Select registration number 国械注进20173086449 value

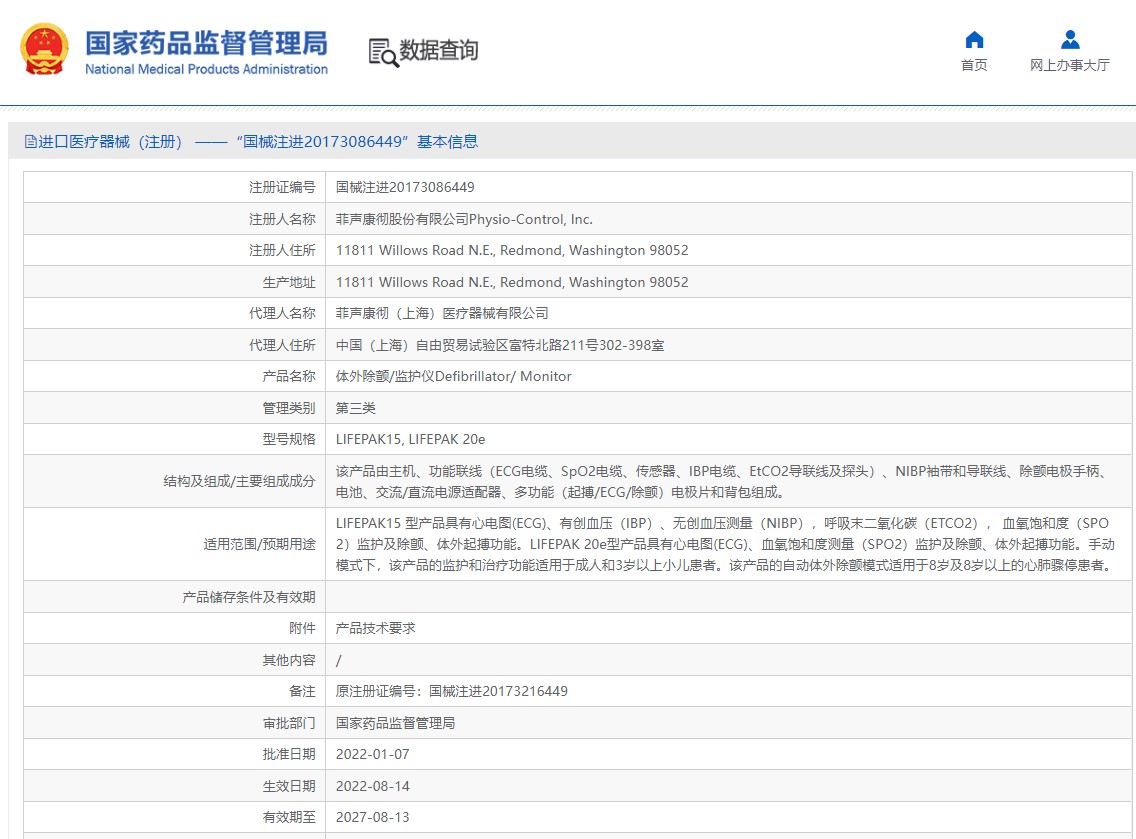[x=405, y=188]
